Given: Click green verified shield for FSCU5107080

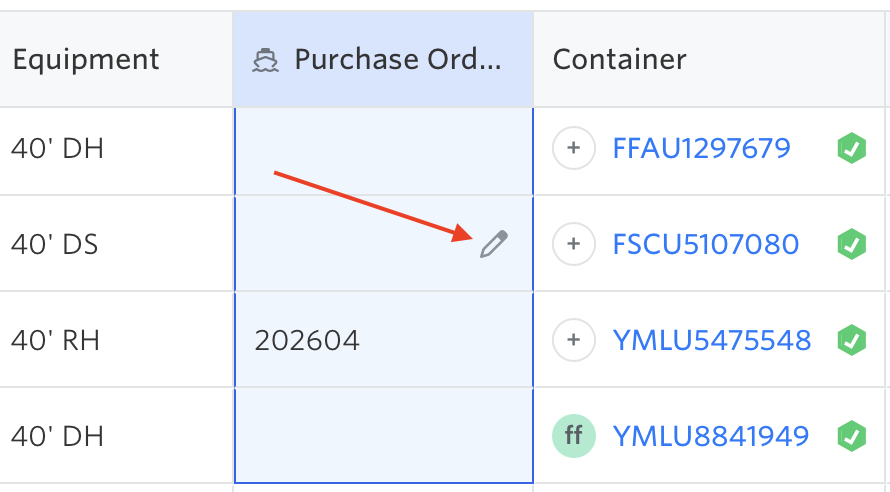Looking at the screenshot, I should coord(851,244).
